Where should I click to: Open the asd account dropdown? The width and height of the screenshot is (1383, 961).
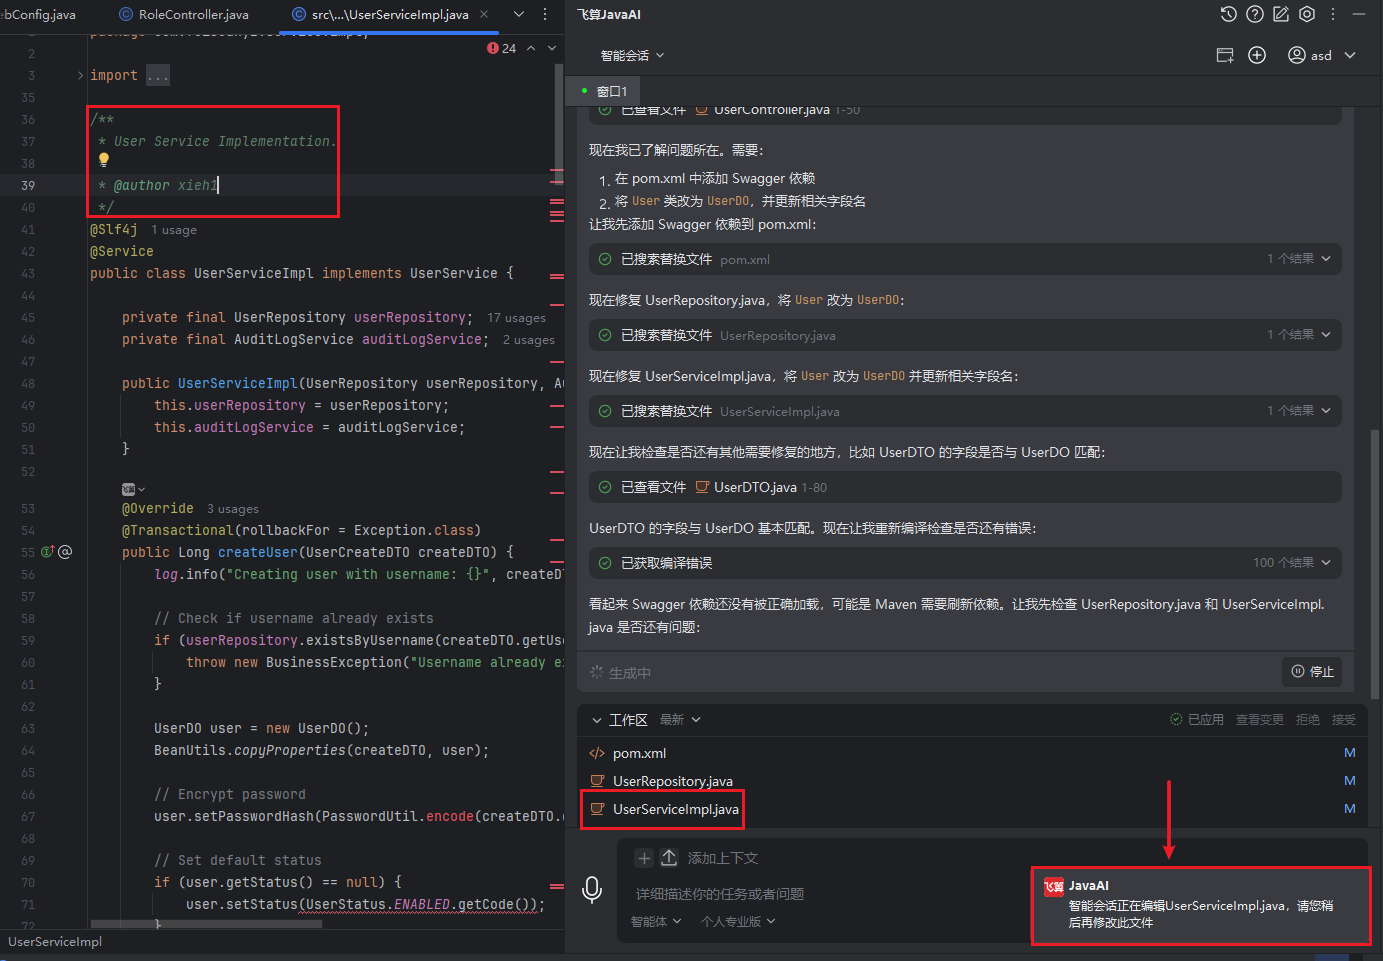[1321, 56]
